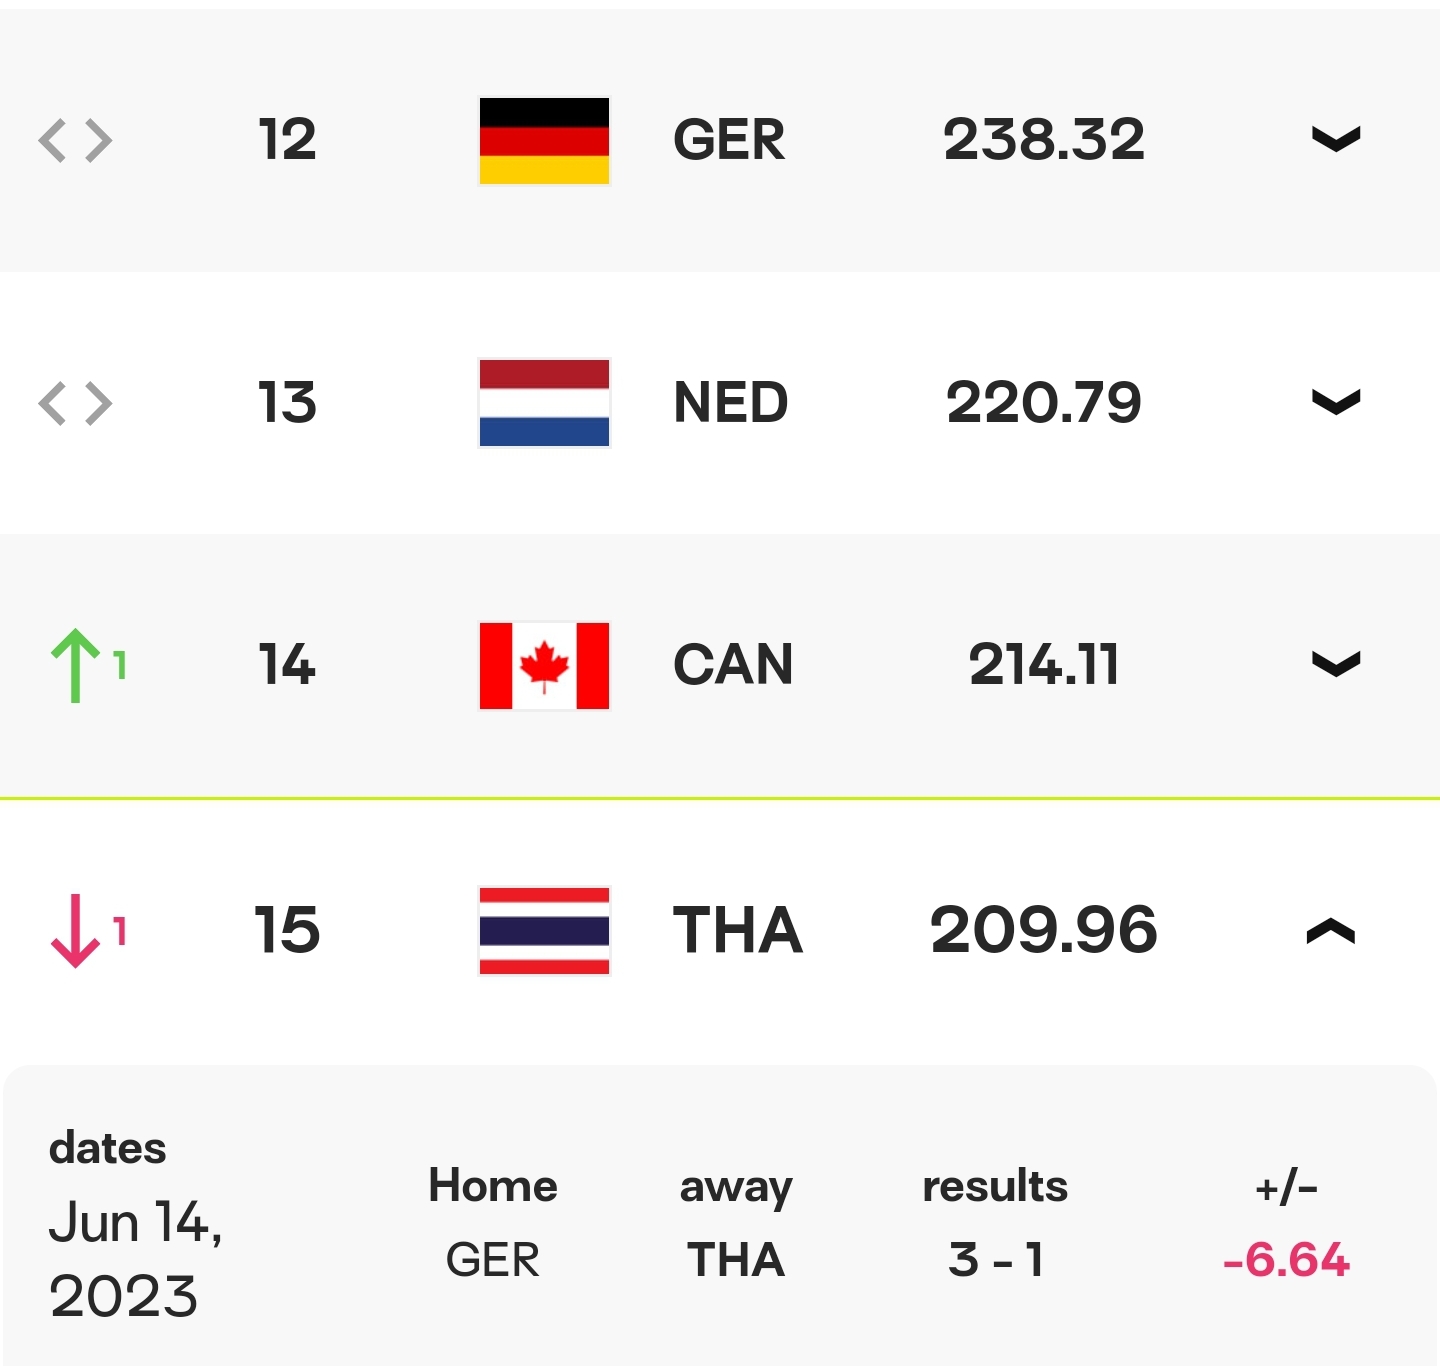
Task: Click the Netherlands flag icon
Action: [544, 403]
